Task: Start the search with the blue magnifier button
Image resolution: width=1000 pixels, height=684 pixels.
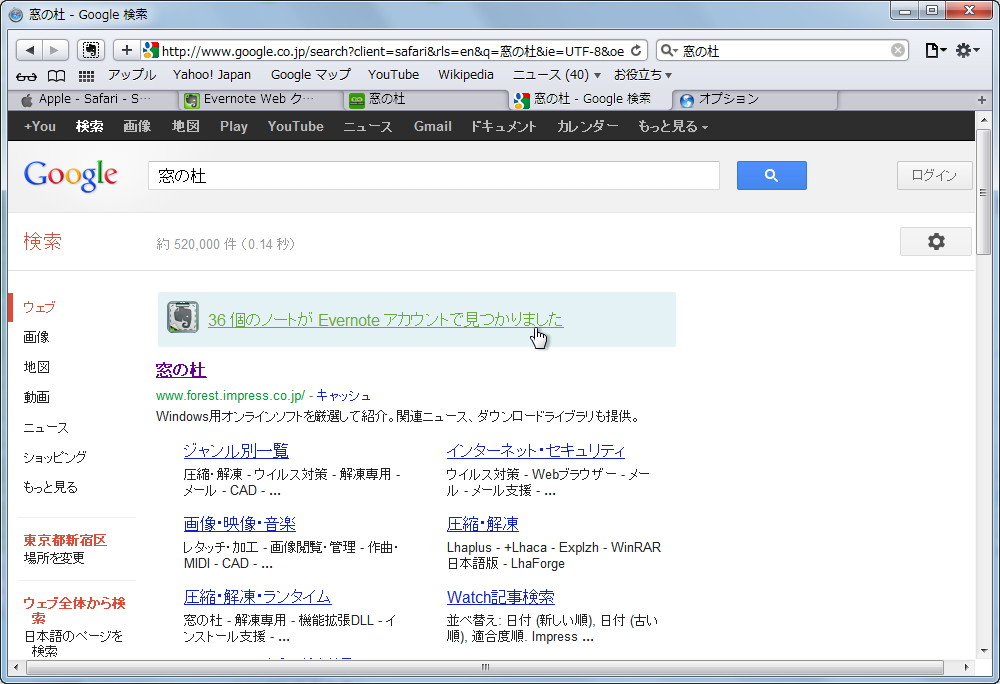Action: pyautogui.click(x=771, y=175)
